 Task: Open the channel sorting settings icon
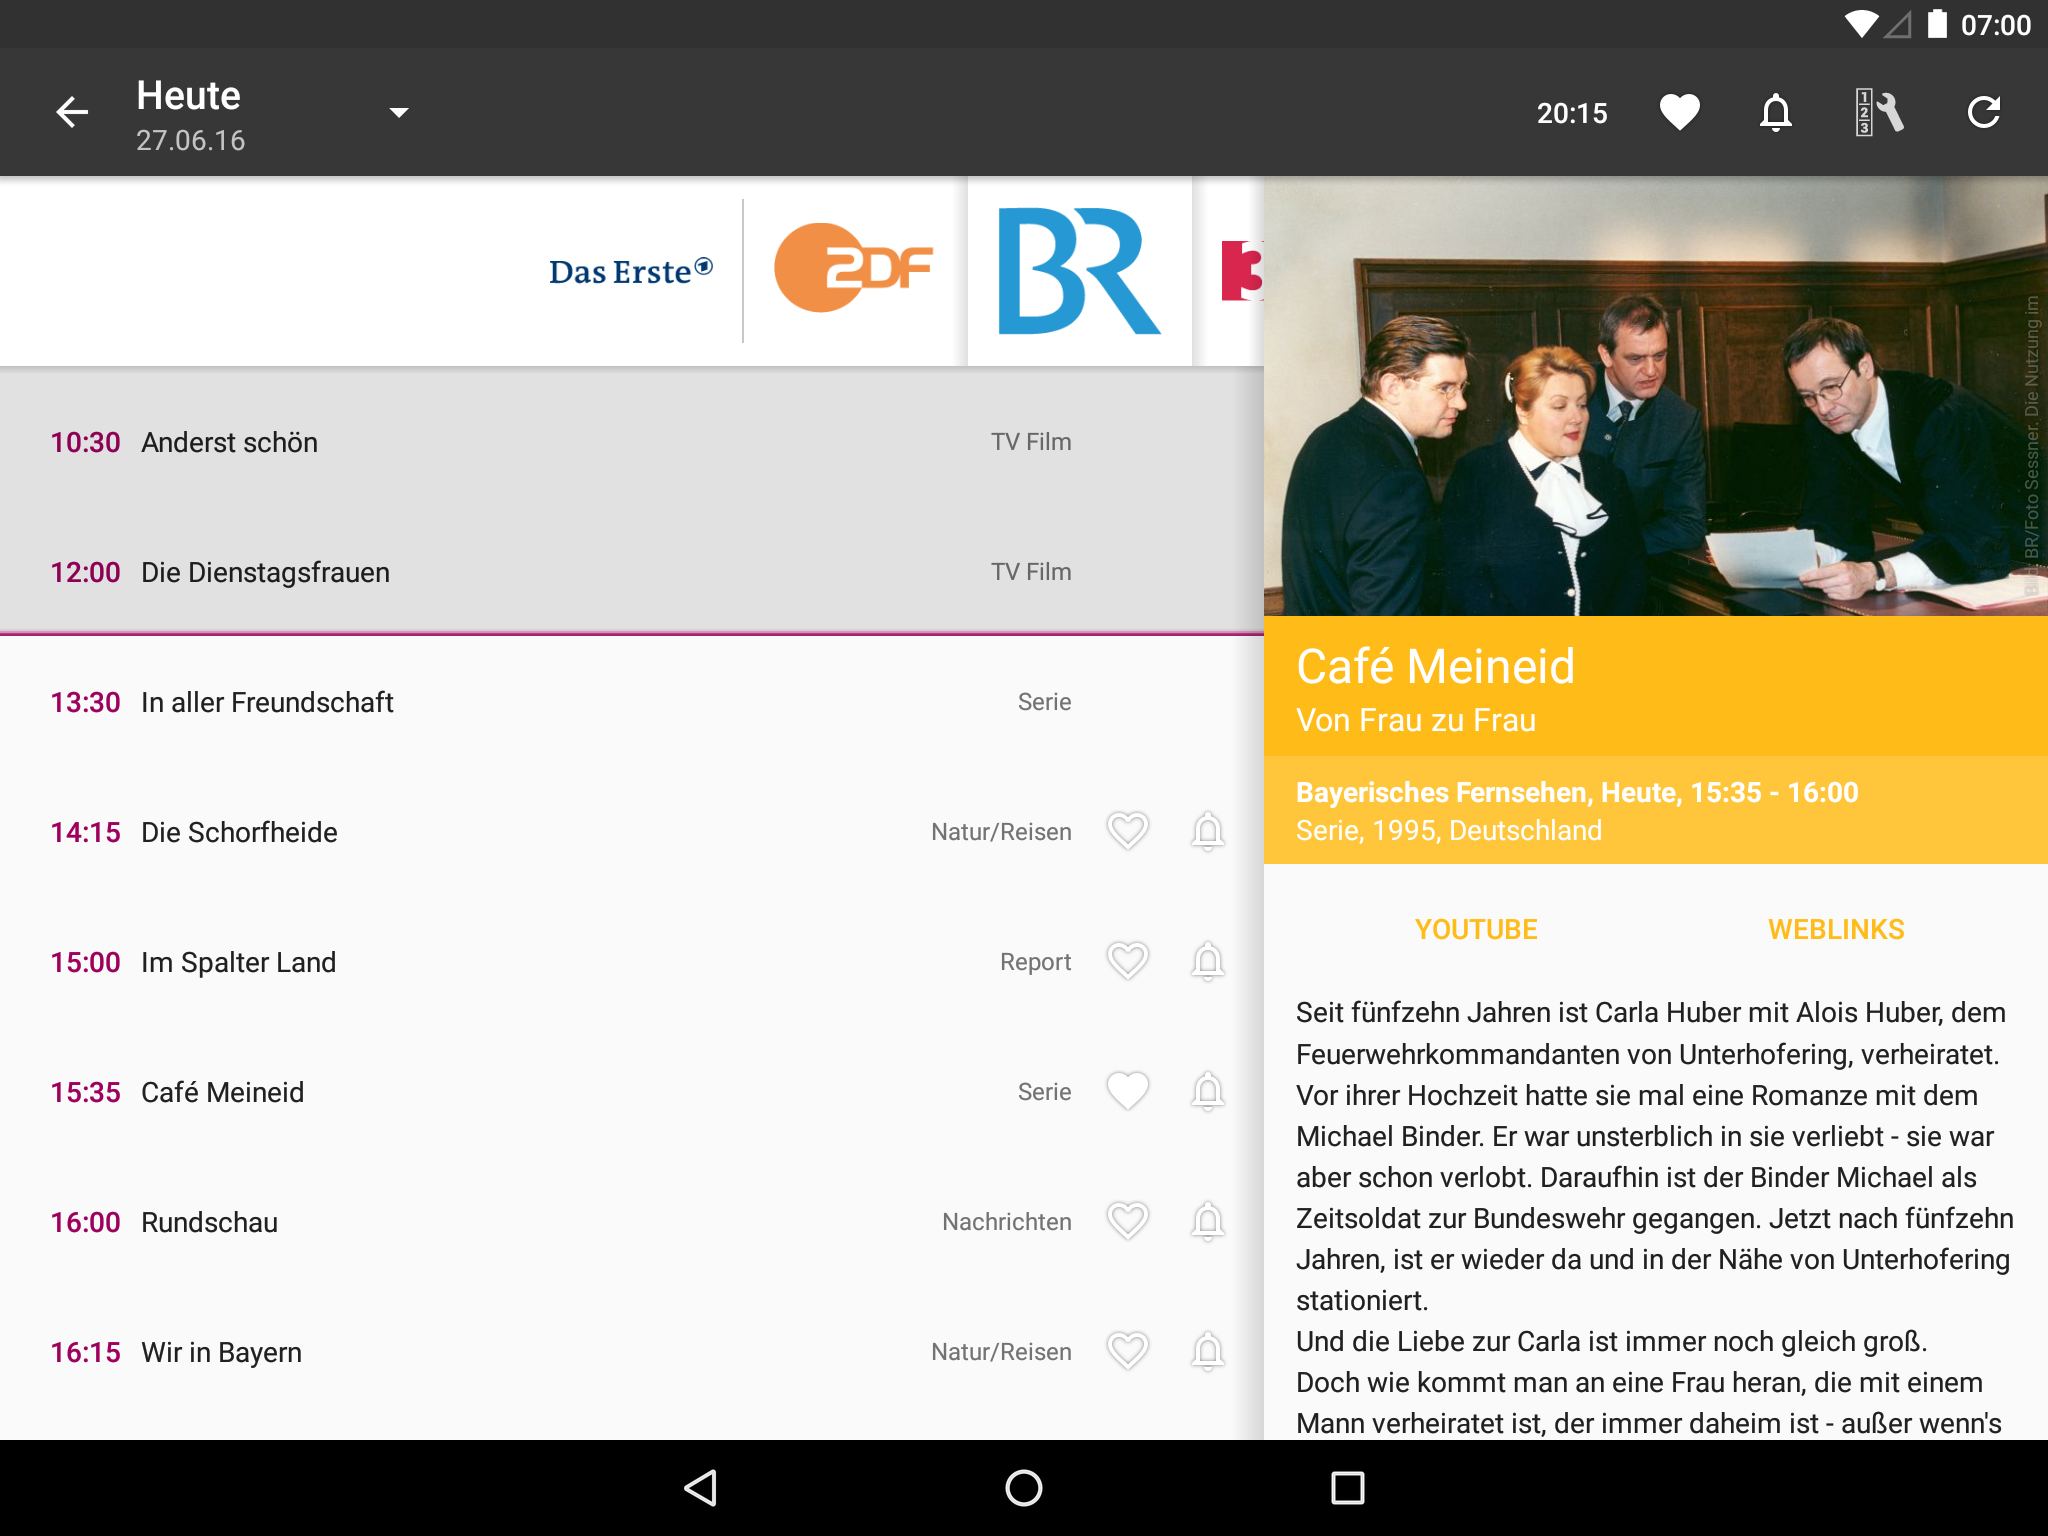pos(1878,112)
